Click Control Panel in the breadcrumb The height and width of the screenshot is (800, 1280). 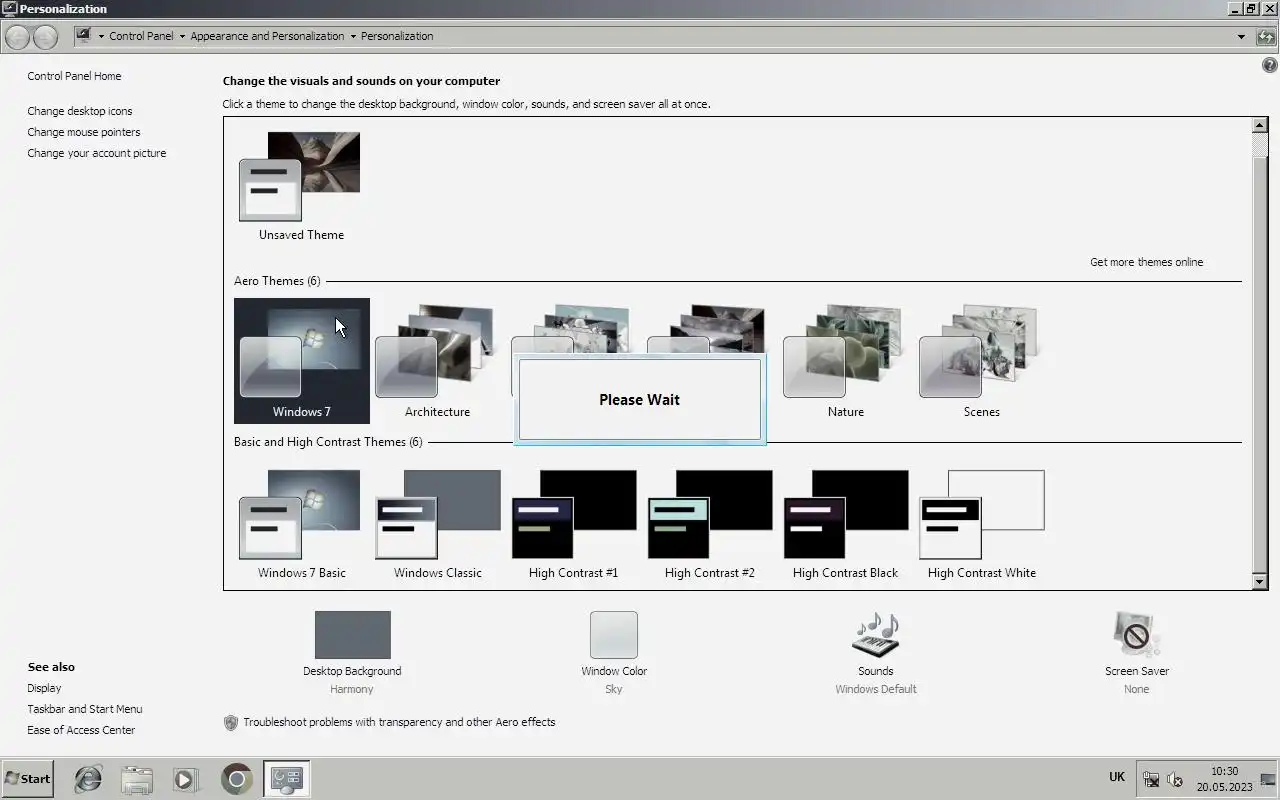(x=141, y=36)
